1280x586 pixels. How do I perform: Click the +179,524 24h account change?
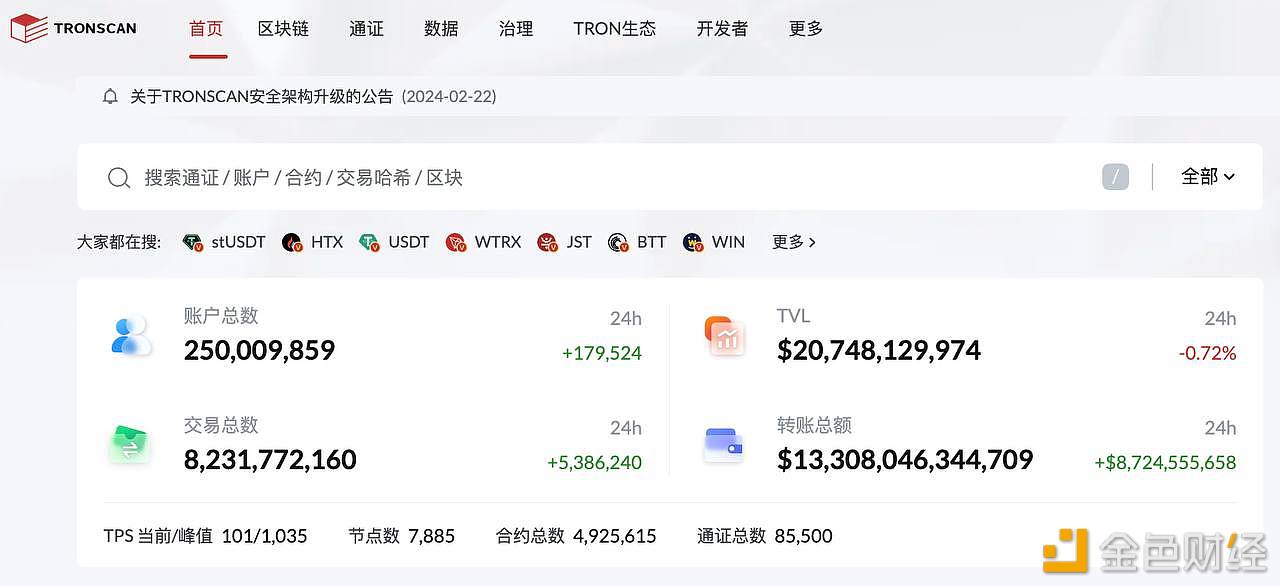[x=602, y=353]
